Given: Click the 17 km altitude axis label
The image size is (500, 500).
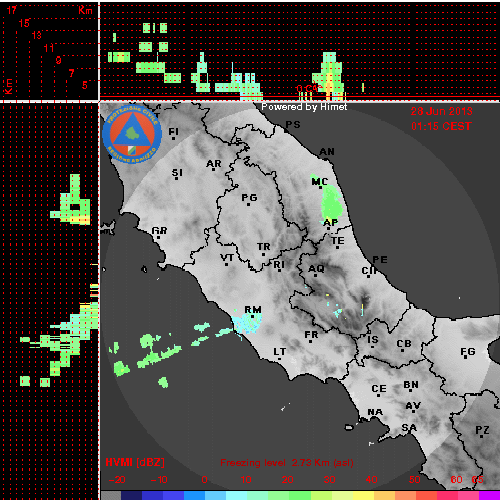Looking at the screenshot, I should (x=11, y=10).
